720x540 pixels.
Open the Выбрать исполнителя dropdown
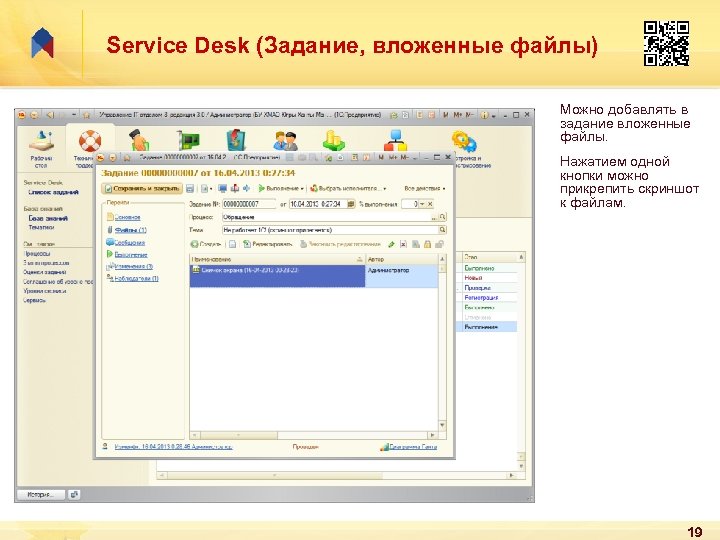click(x=348, y=188)
